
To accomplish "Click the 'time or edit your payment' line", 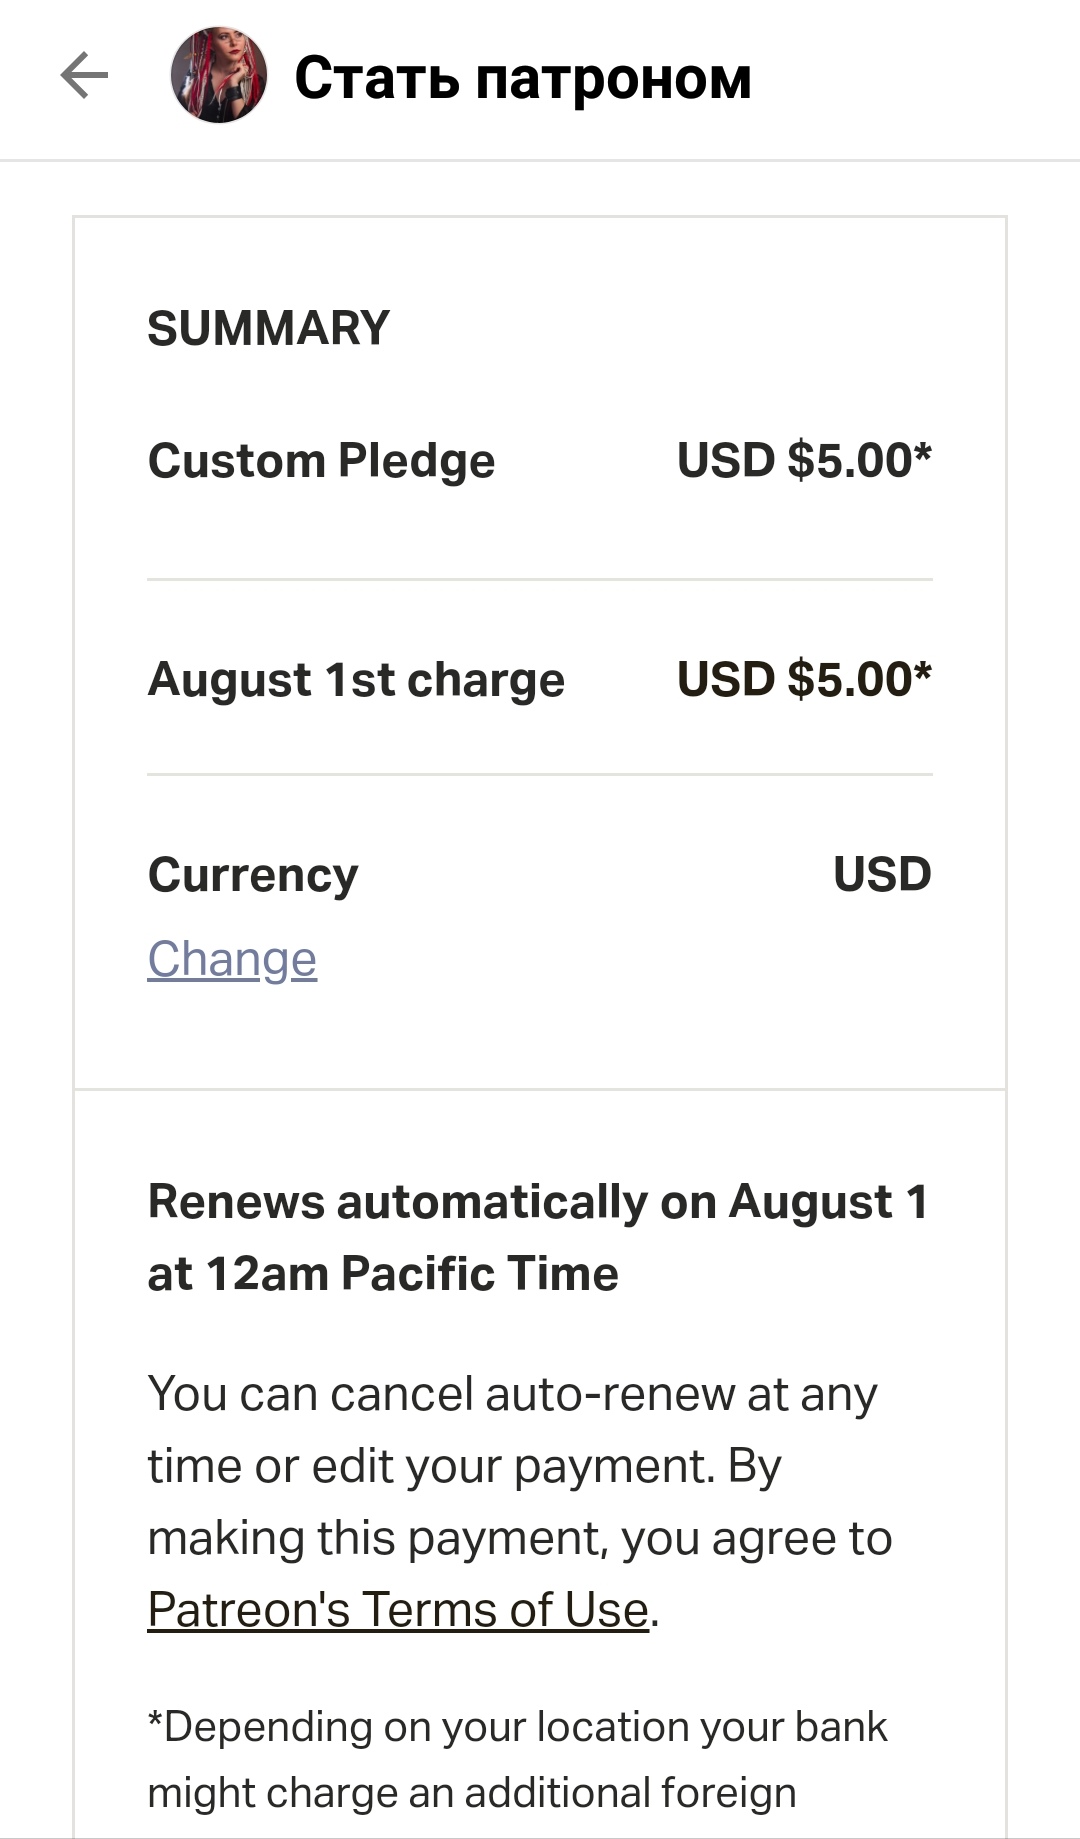I will click(464, 1466).
